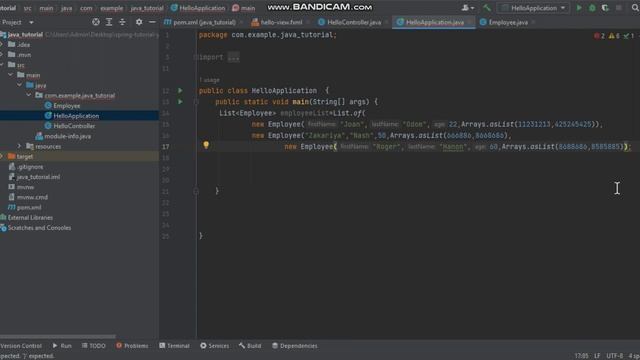
Task: Open Search Everywhere magnifier icon
Action: [x=635, y=8]
